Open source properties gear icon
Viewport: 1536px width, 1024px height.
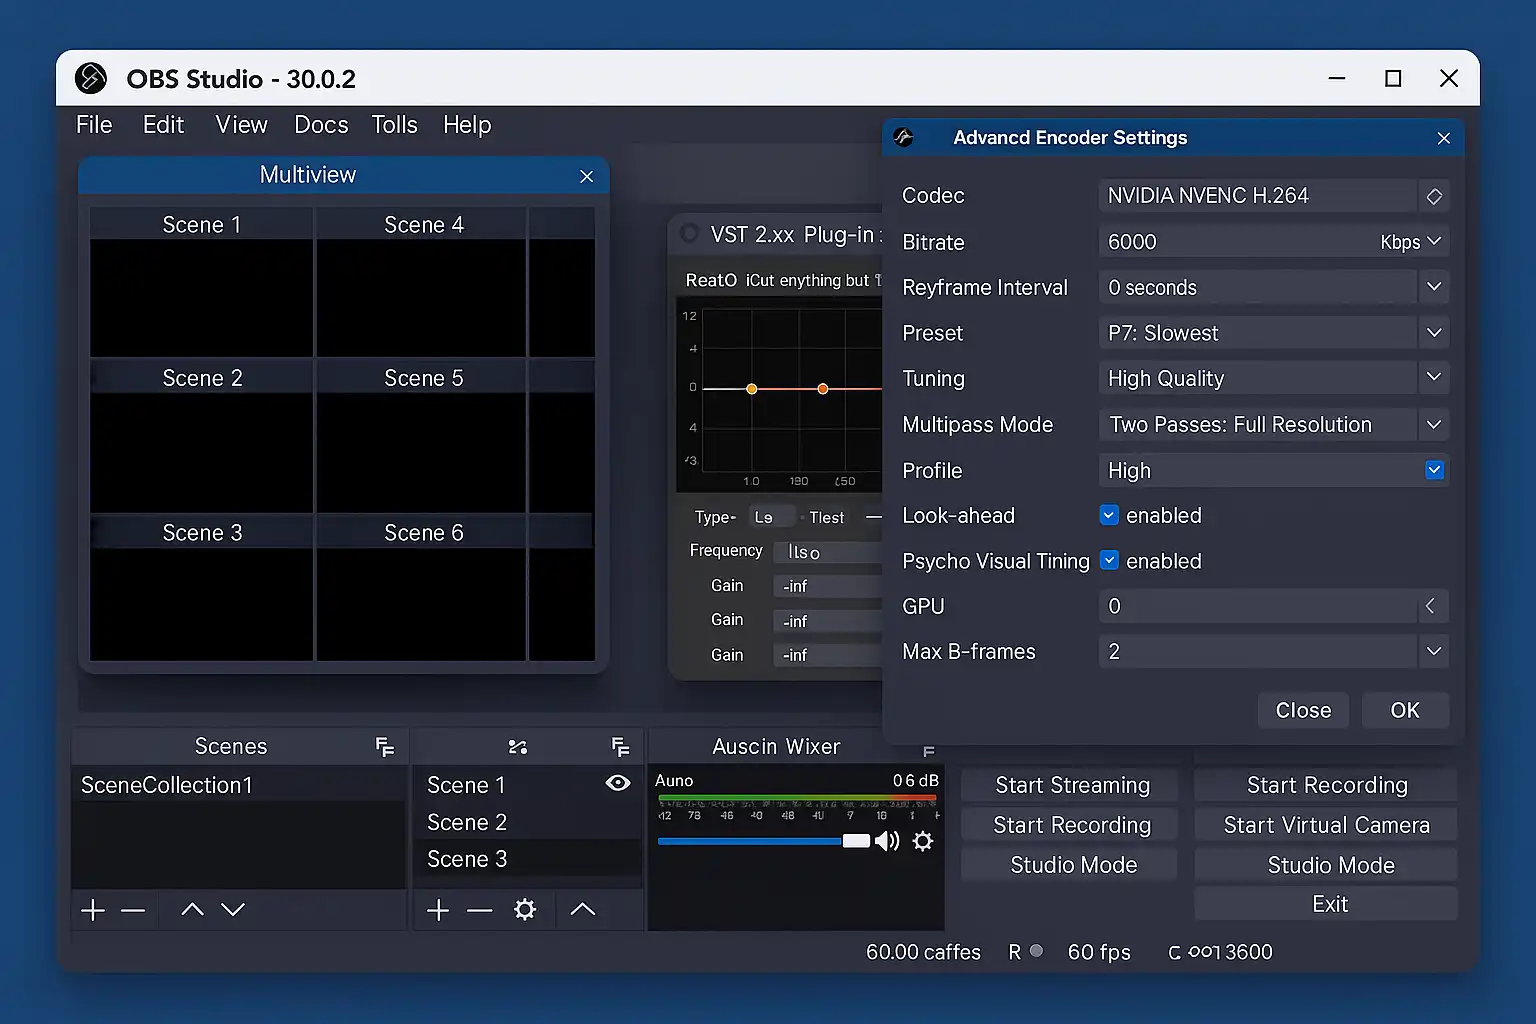coord(525,910)
